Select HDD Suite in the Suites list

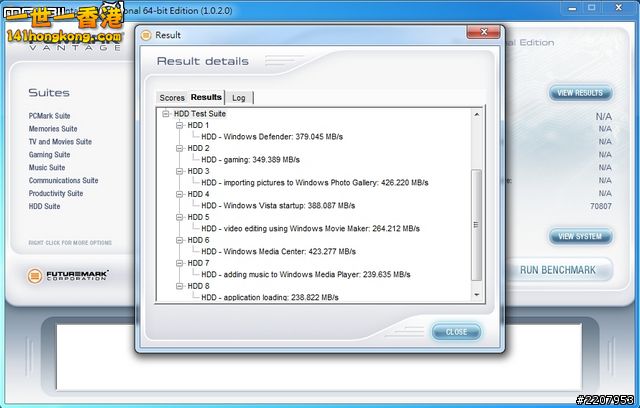45,206
